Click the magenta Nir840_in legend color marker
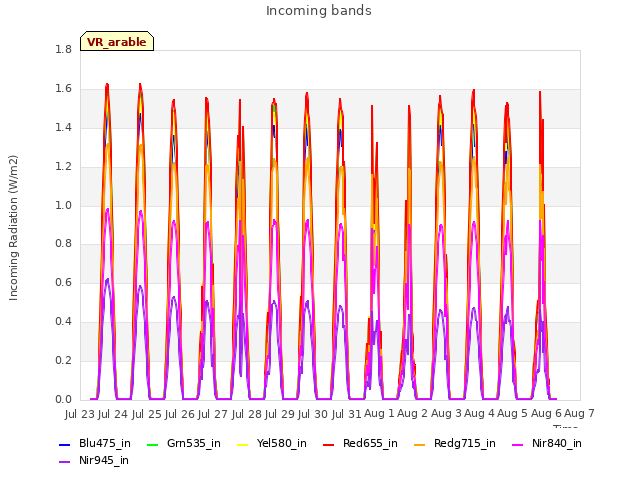Viewport: 640px width, 480px height. point(518,444)
